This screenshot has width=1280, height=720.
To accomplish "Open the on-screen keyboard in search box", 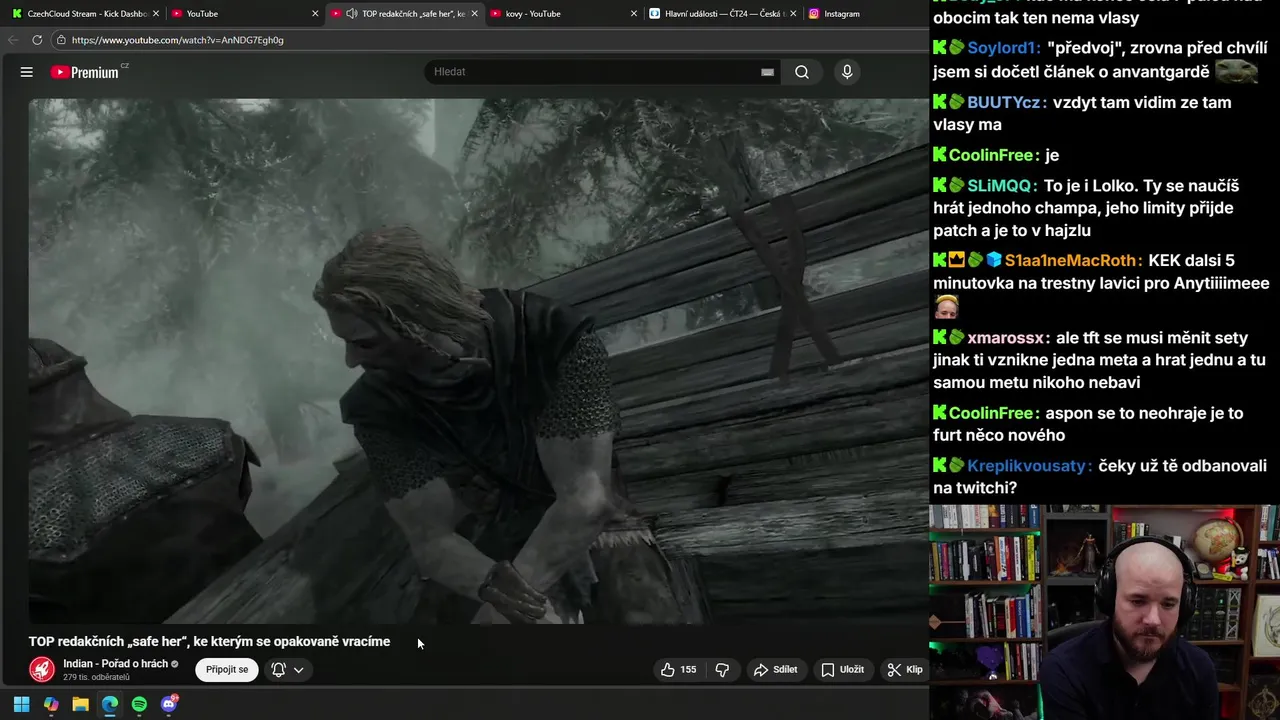I will coord(767,72).
